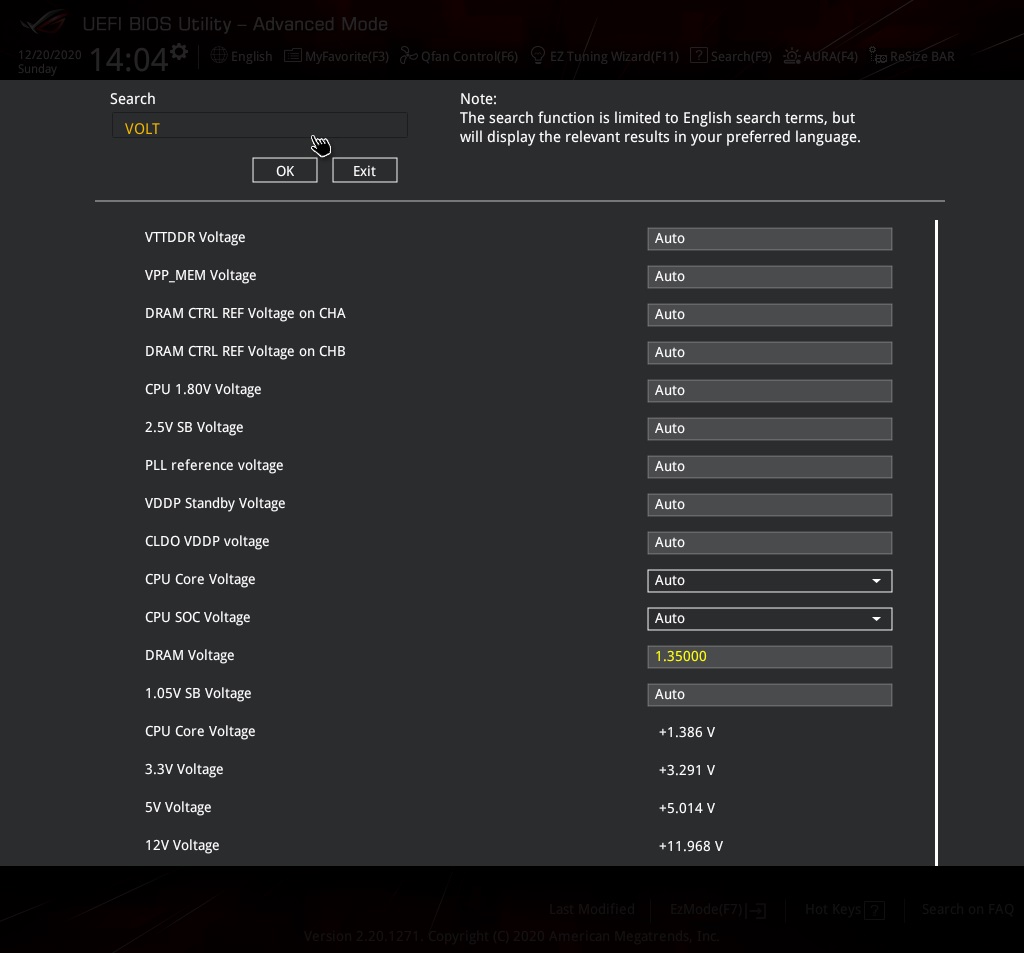
Task: Expand CPU Core Voltage dropdown arrow
Action: click(x=876, y=581)
